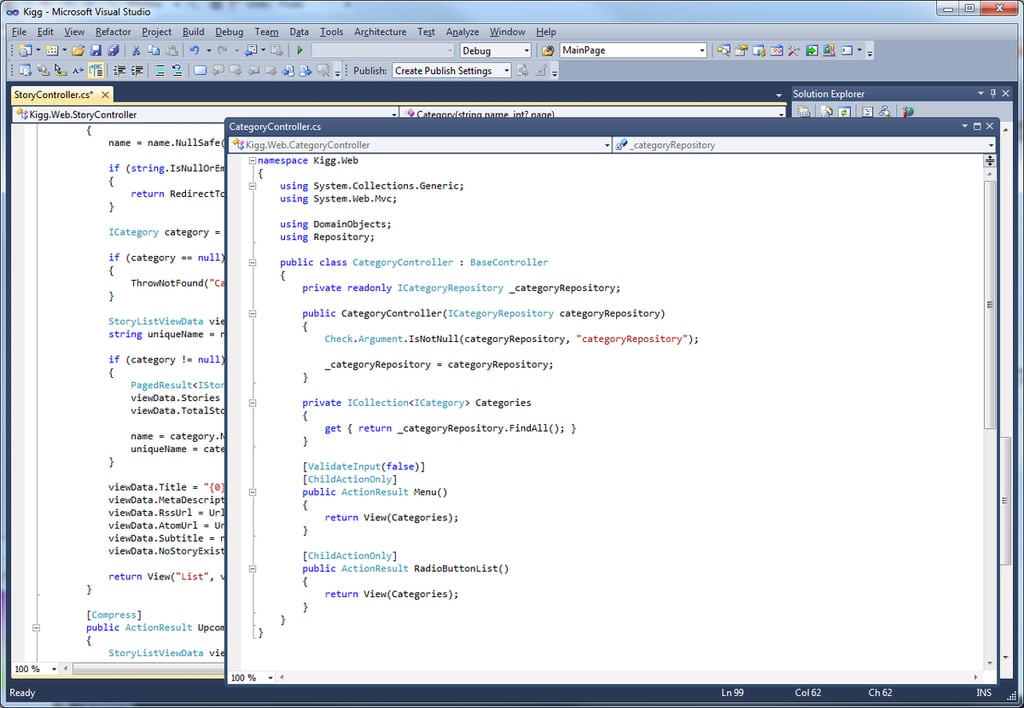Screen dimensions: 1024x708
Task: Click the Start Page green arrow icon
Action: tap(812, 50)
